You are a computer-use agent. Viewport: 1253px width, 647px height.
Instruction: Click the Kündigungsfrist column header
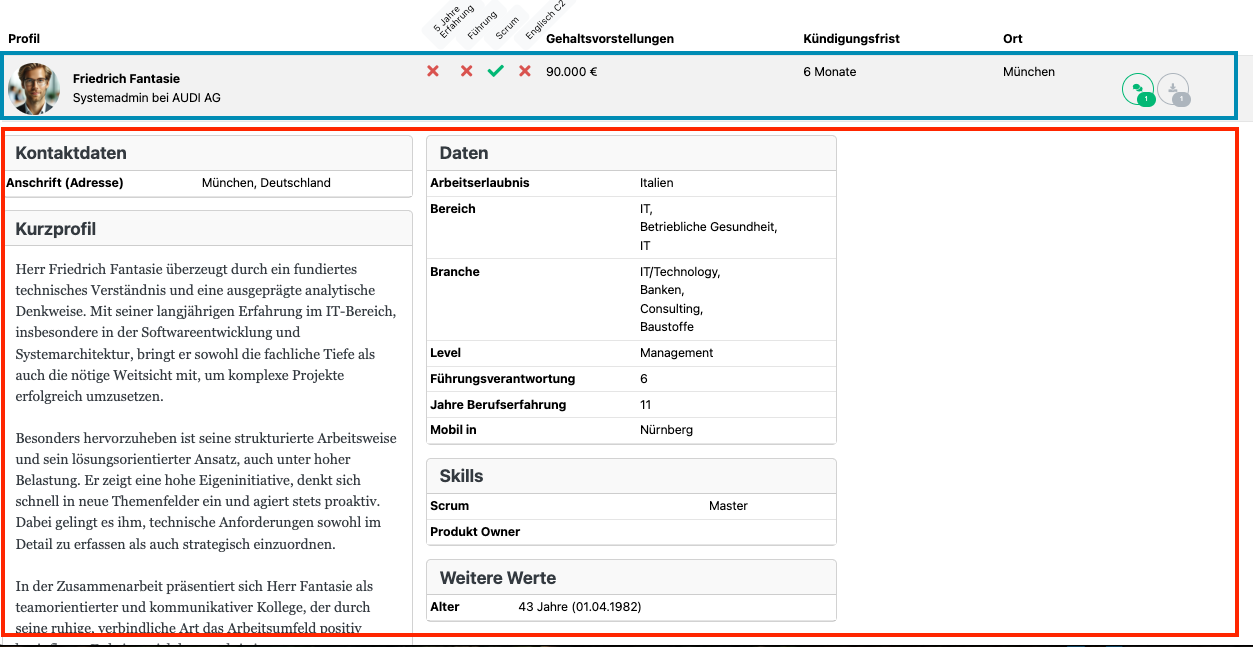coord(852,38)
